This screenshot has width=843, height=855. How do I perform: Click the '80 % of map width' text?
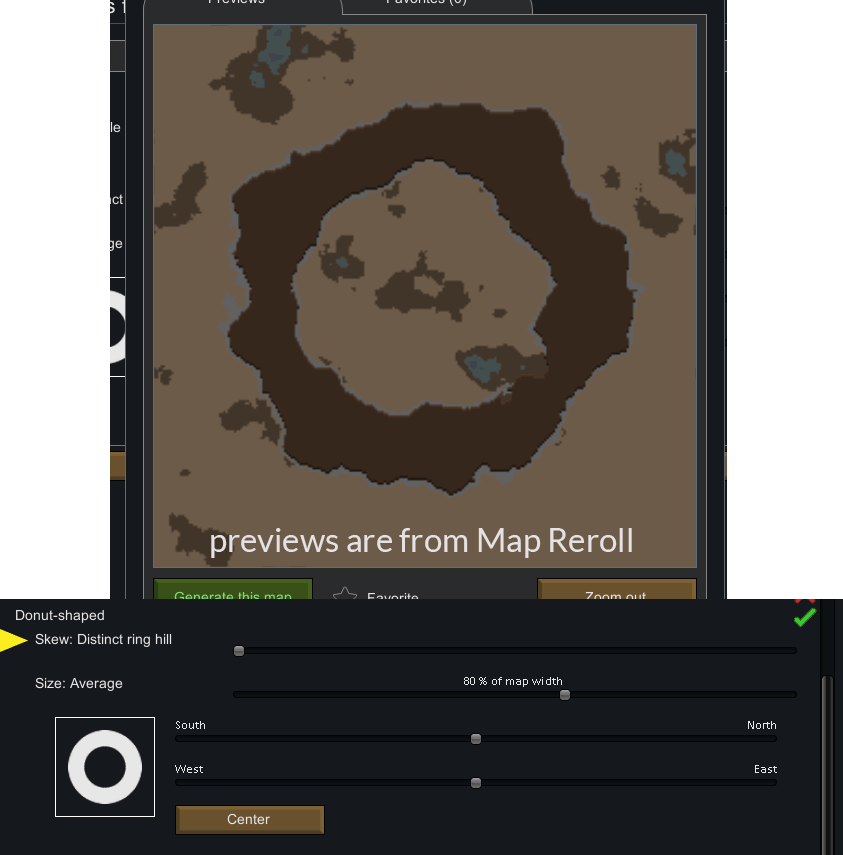513,681
